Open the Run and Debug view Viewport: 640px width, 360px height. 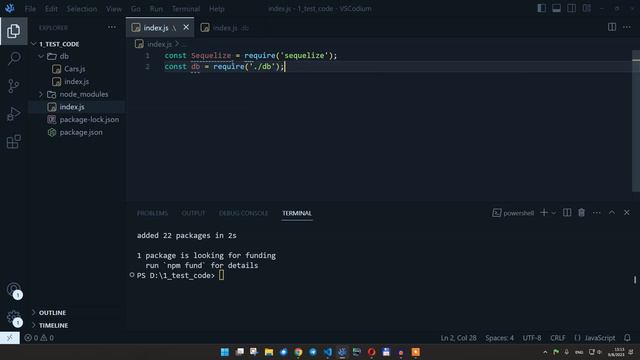click(13, 114)
